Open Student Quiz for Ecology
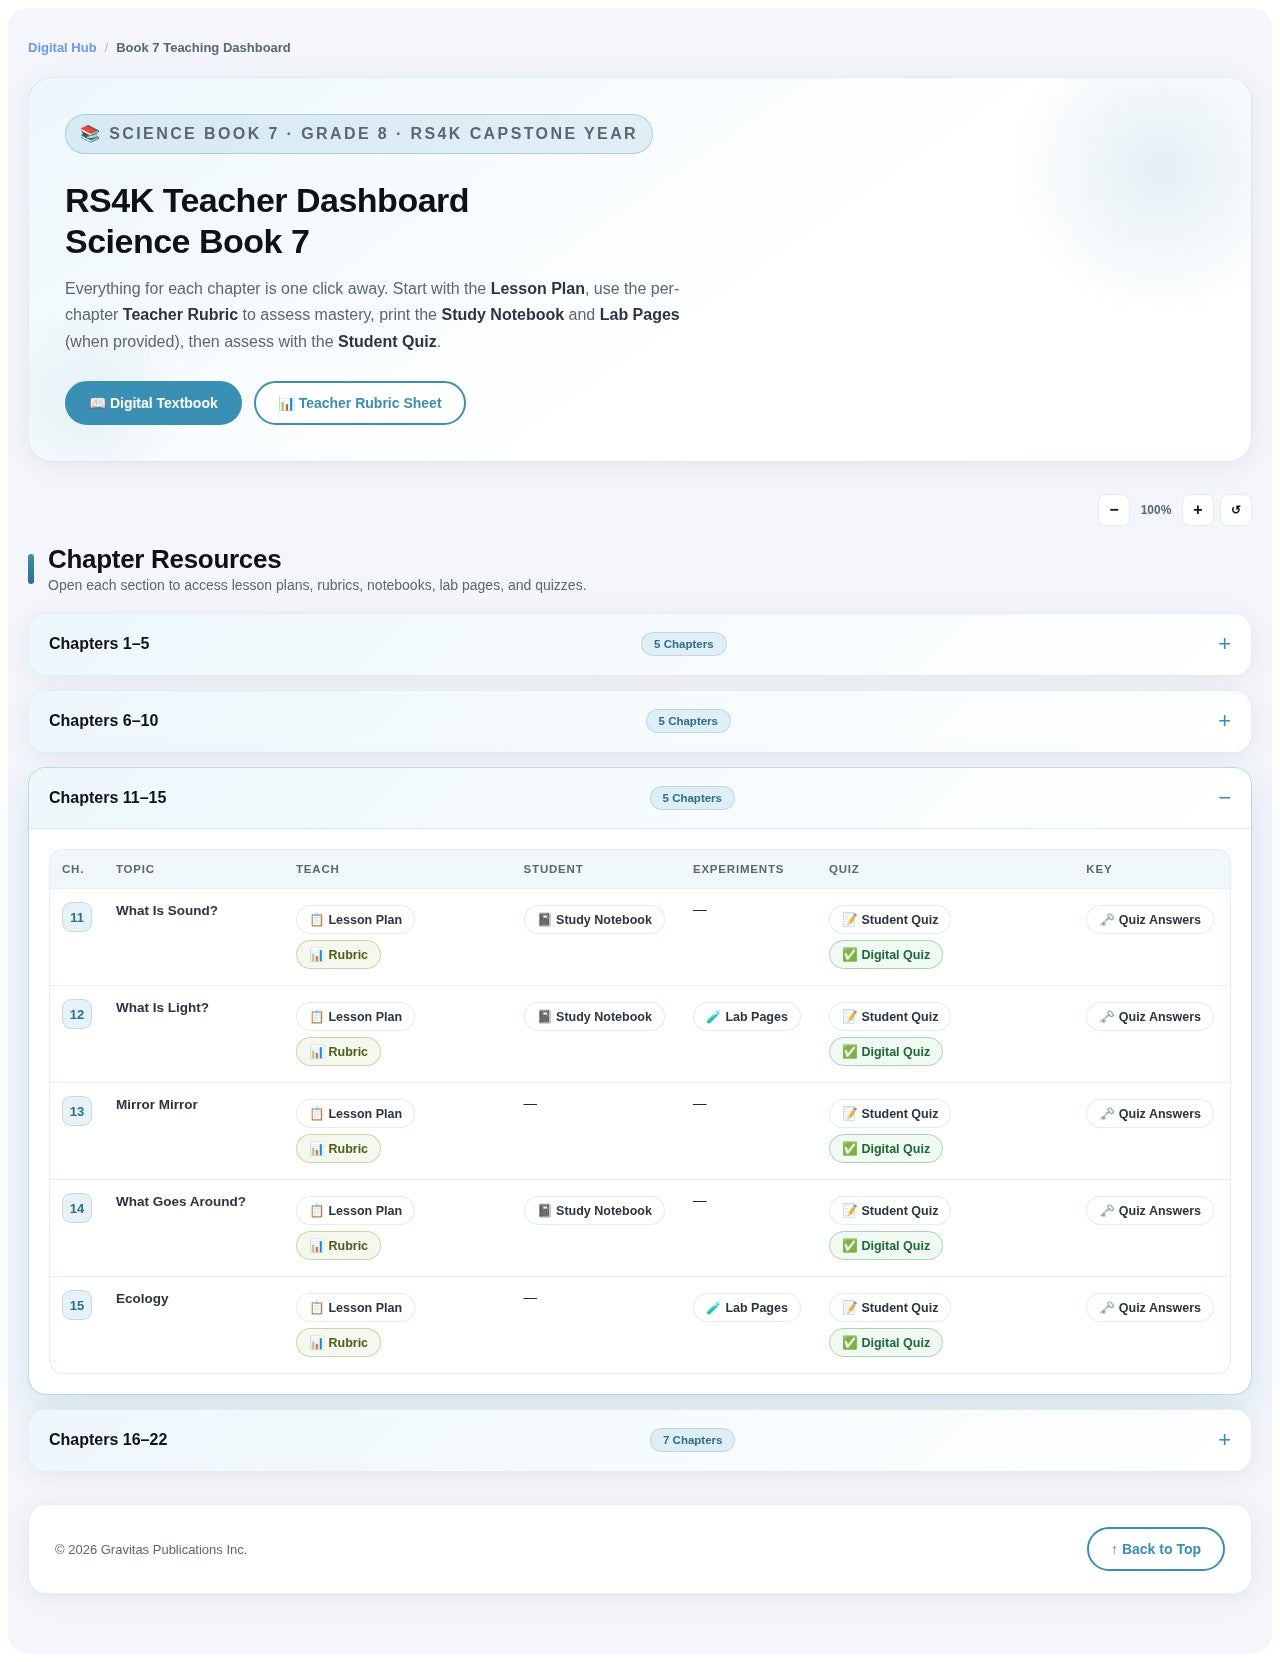Image resolution: width=1280 pixels, height=1662 pixels. [890, 1308]
